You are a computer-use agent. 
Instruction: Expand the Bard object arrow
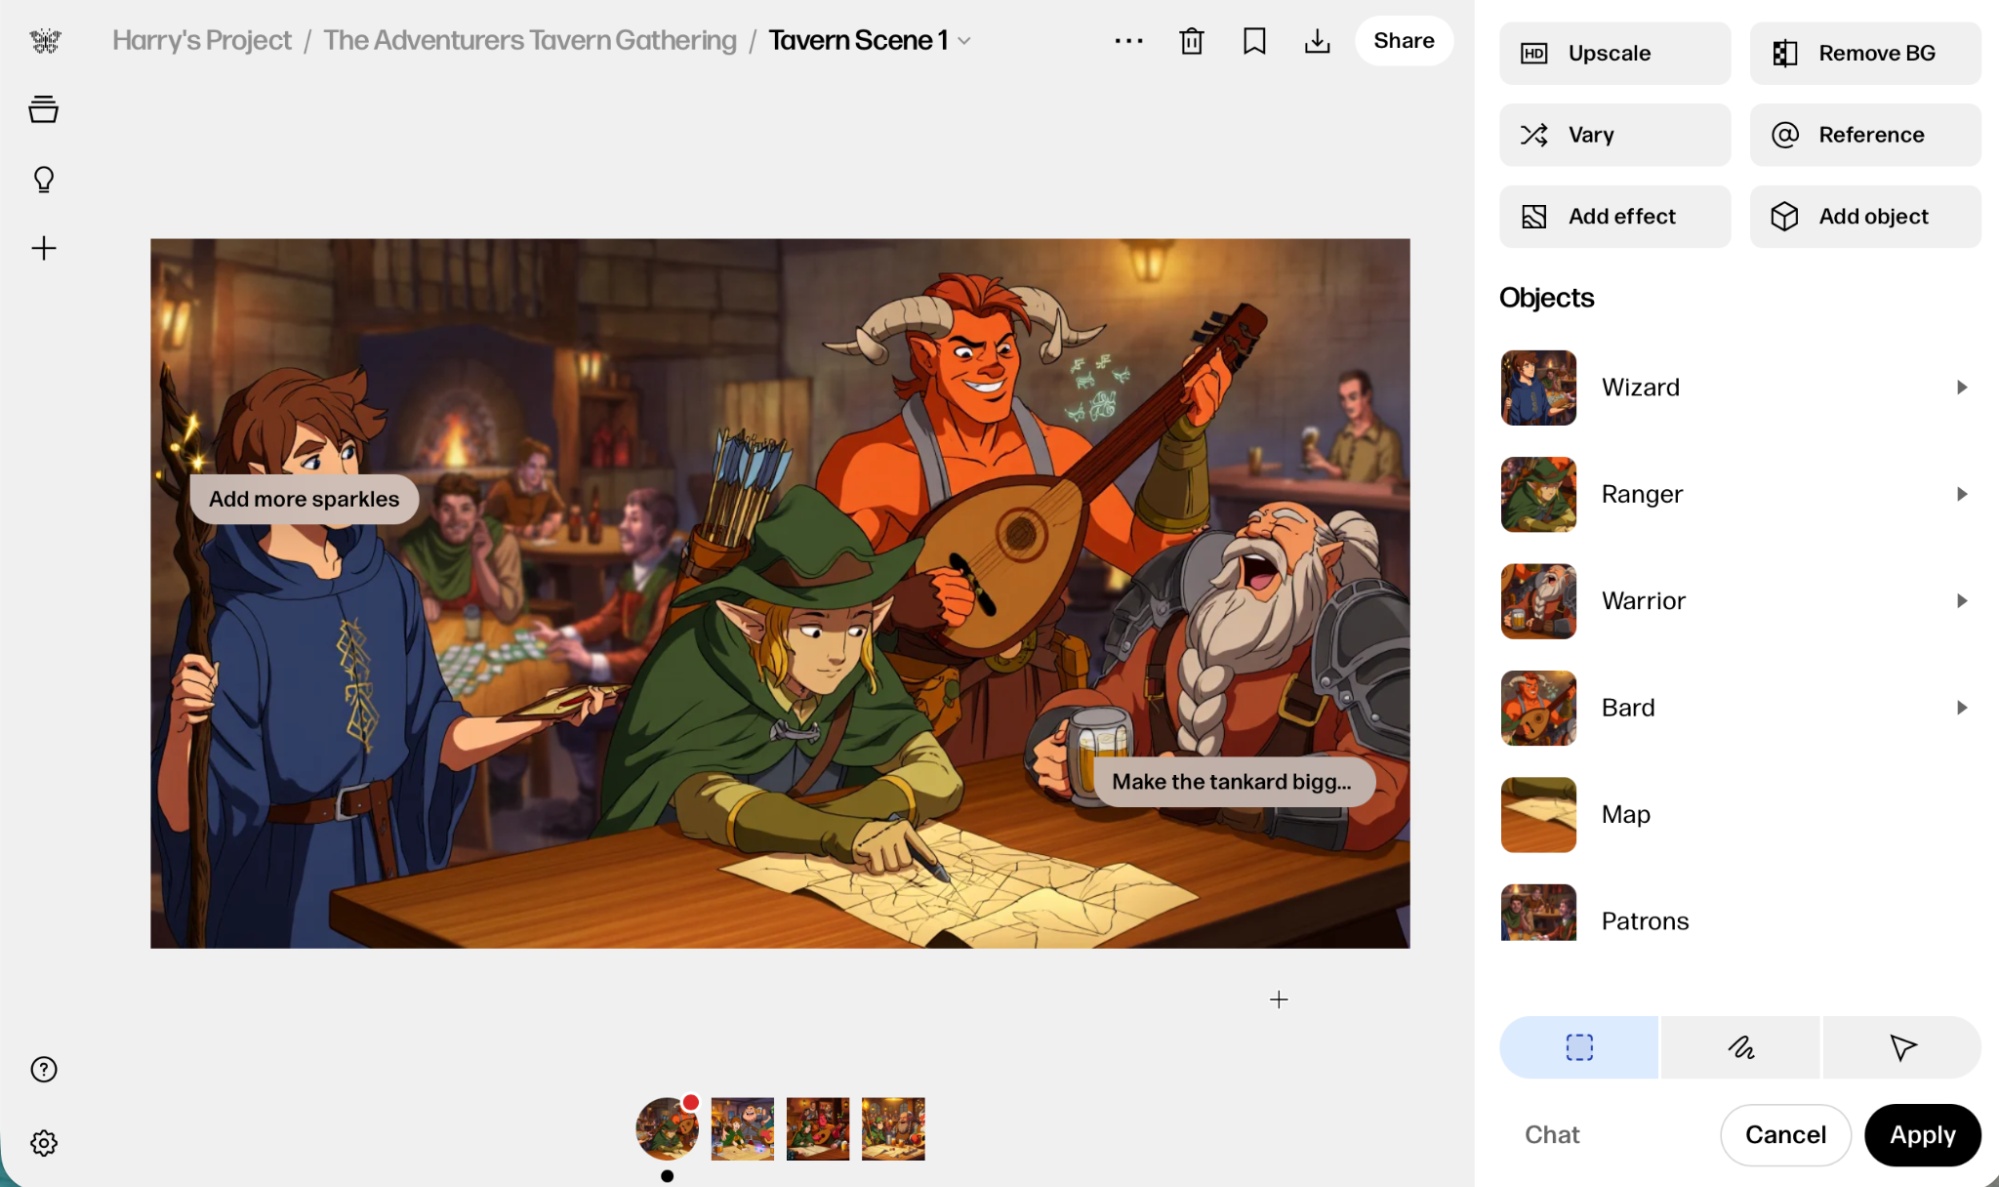click(x=1961, y=708)
